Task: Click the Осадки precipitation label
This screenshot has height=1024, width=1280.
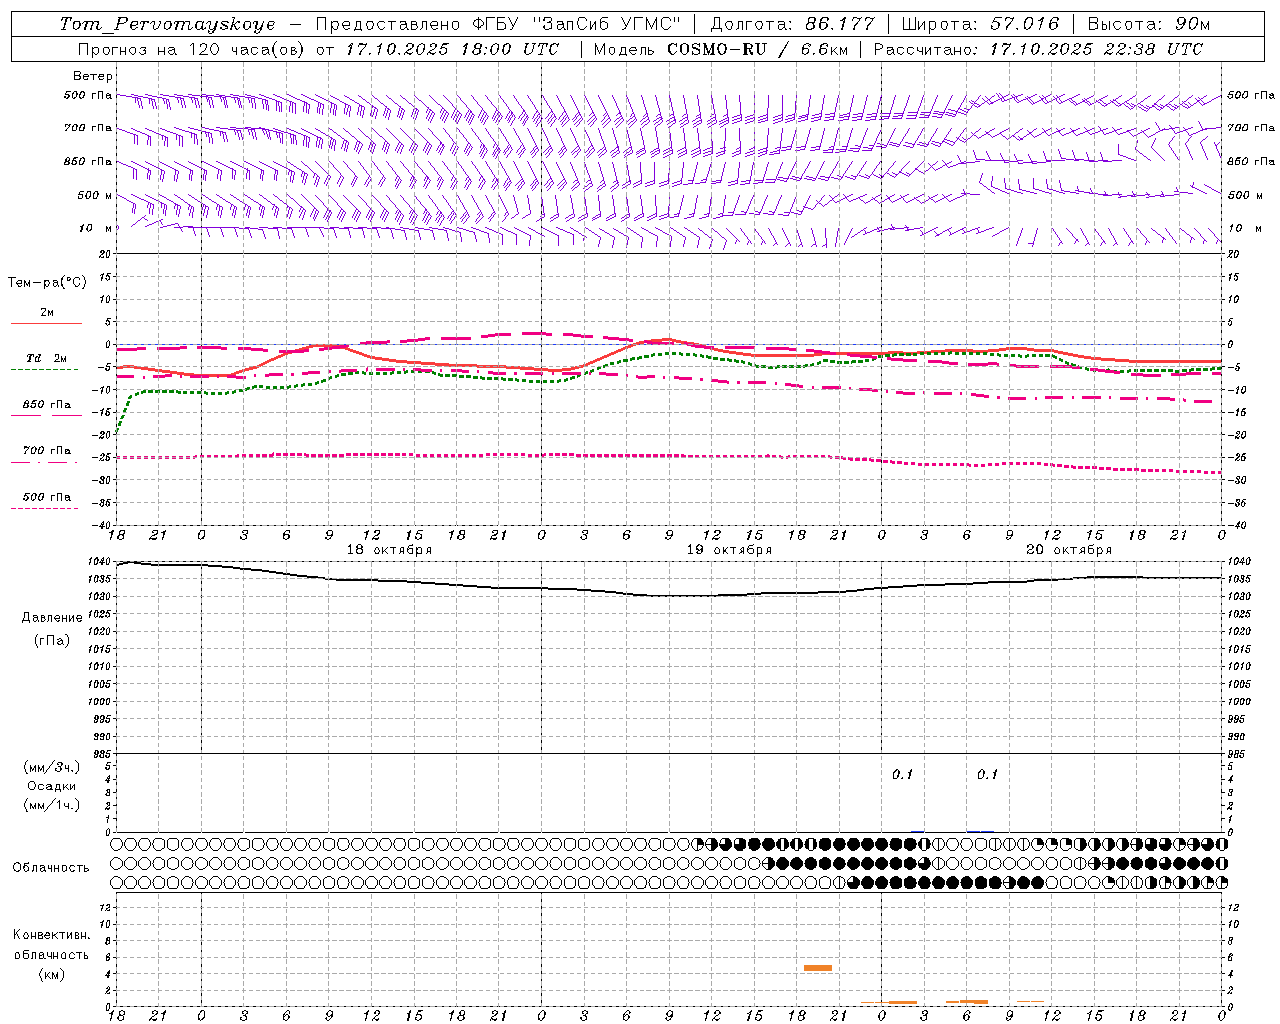Action: (52, 786)
